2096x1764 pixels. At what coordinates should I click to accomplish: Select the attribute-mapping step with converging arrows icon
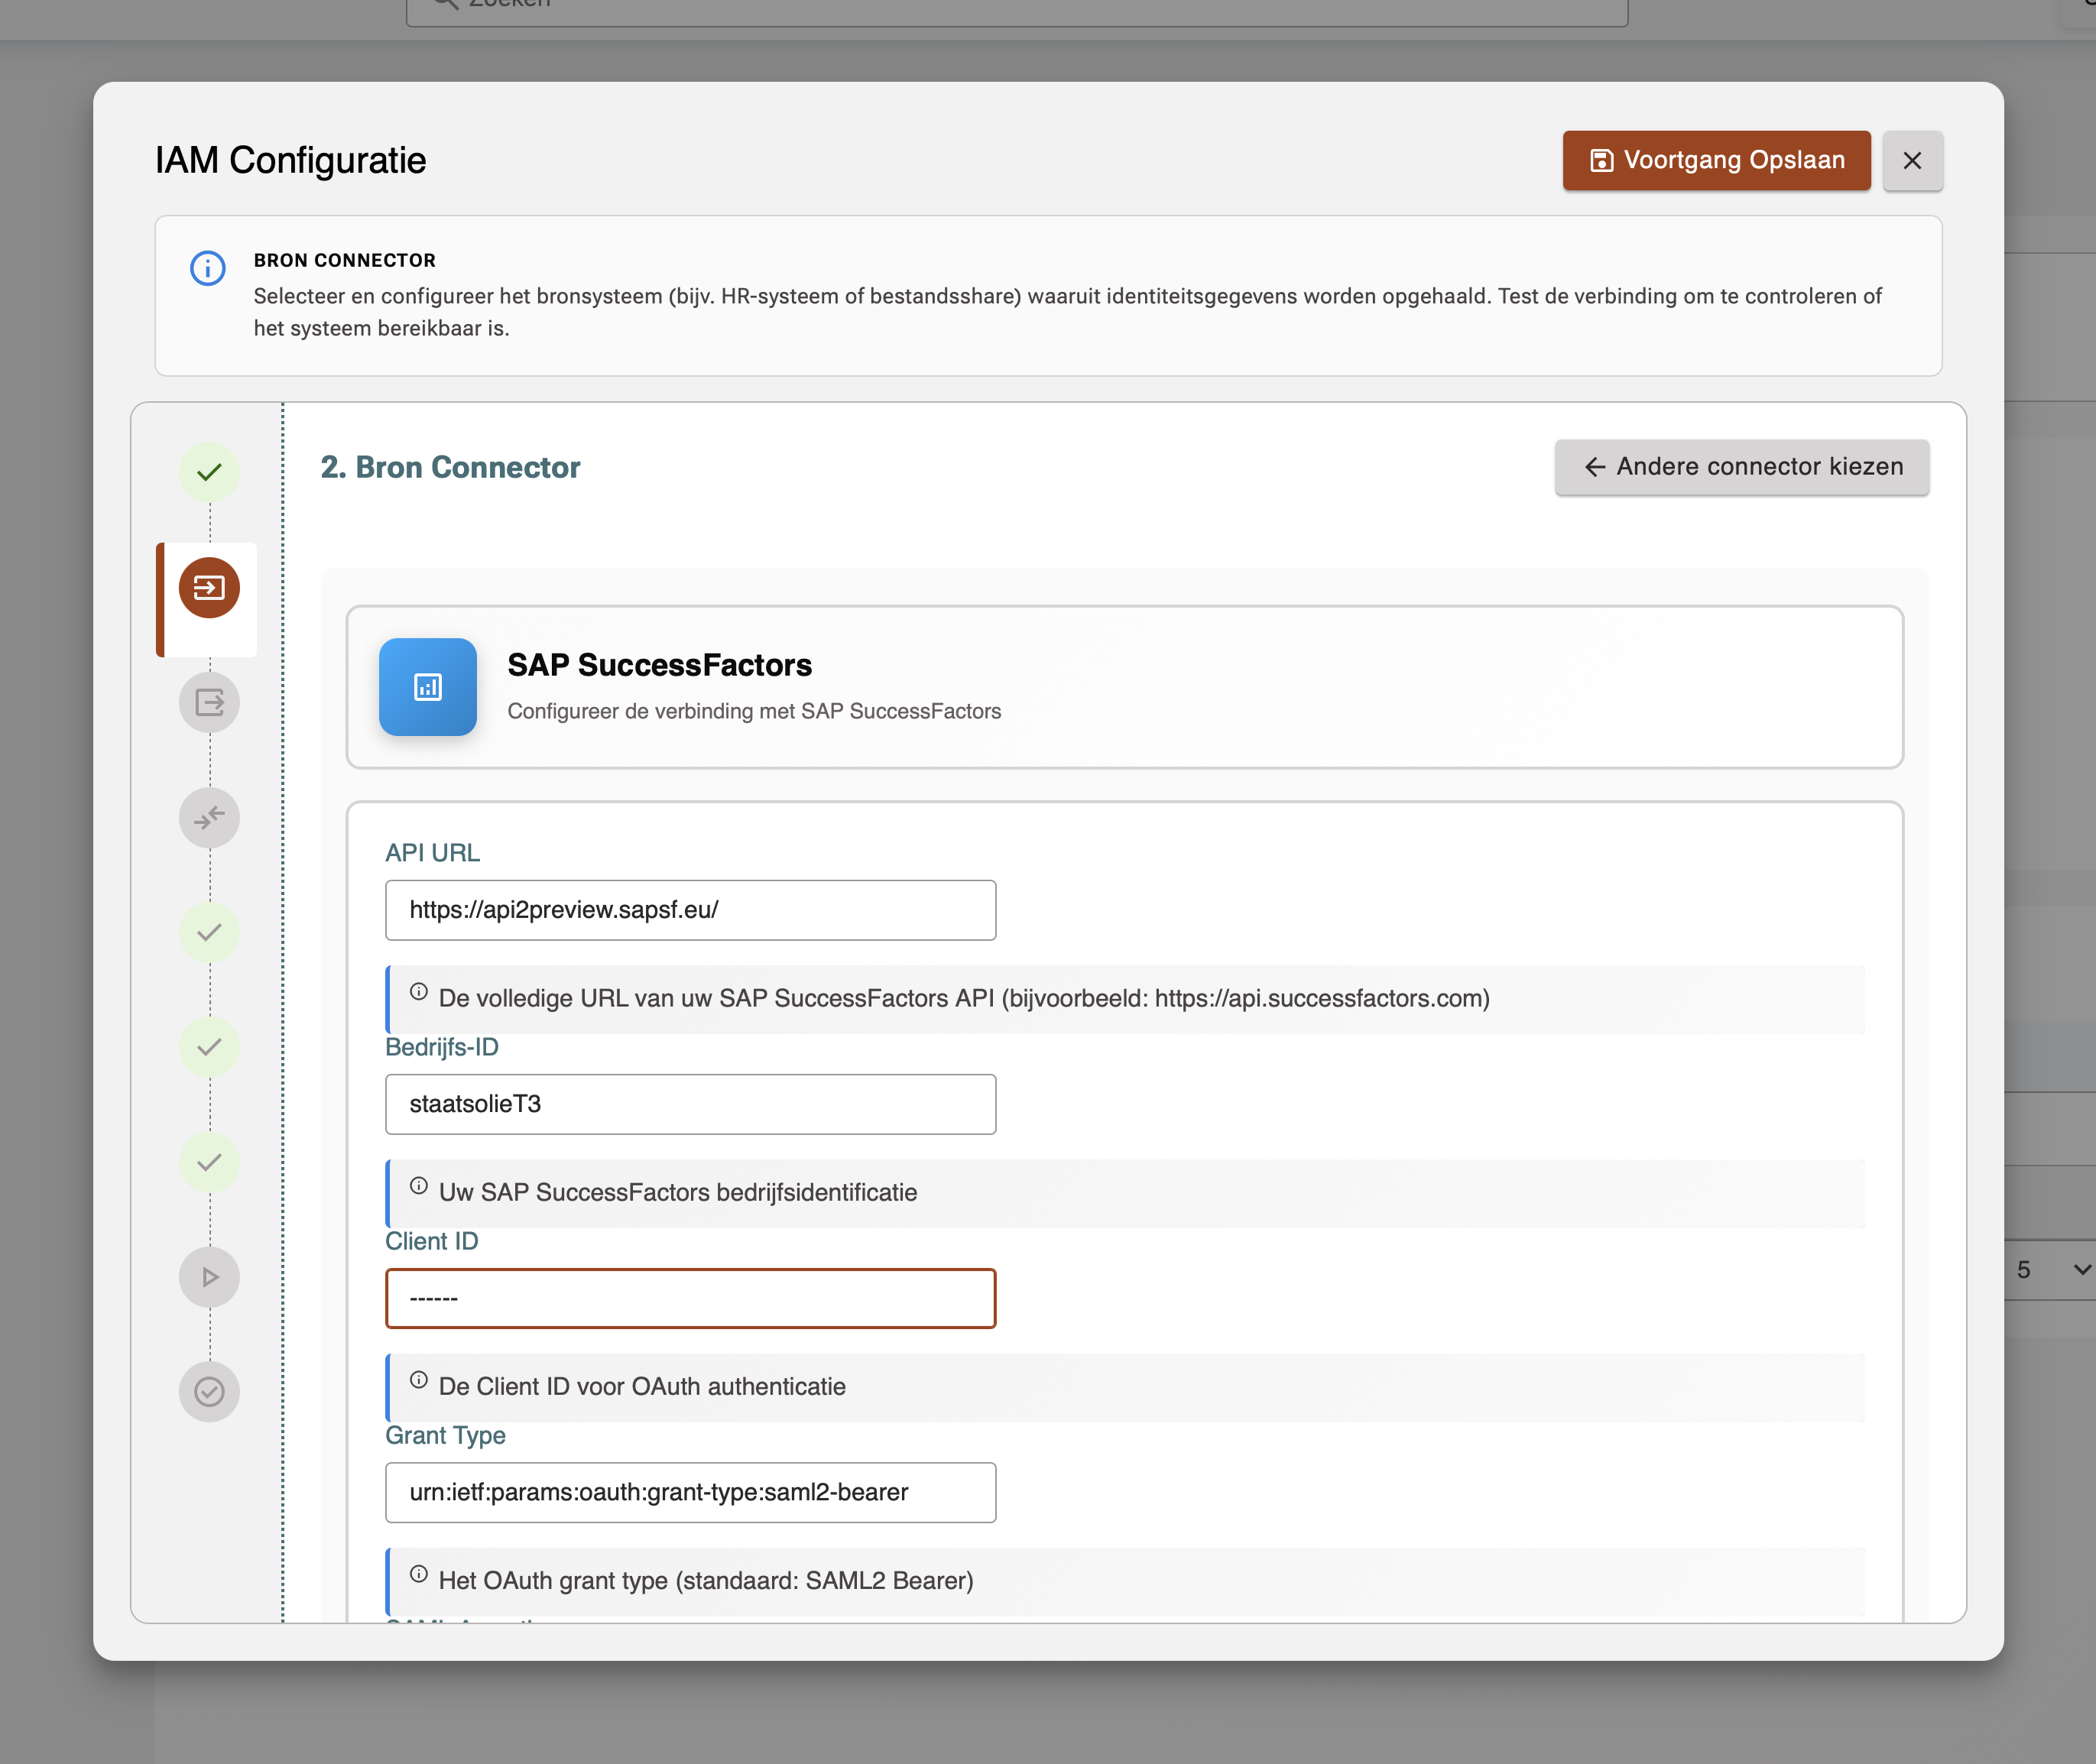tap(209, 817)
